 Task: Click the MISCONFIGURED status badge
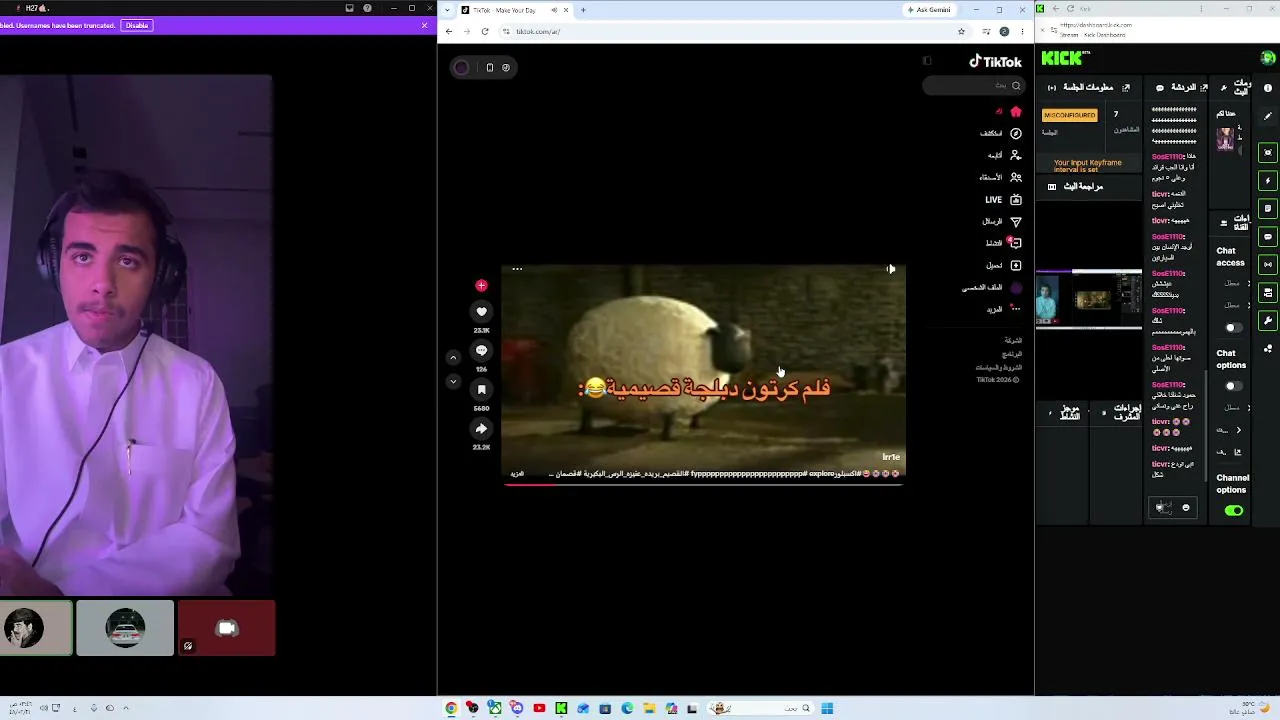1069,115
